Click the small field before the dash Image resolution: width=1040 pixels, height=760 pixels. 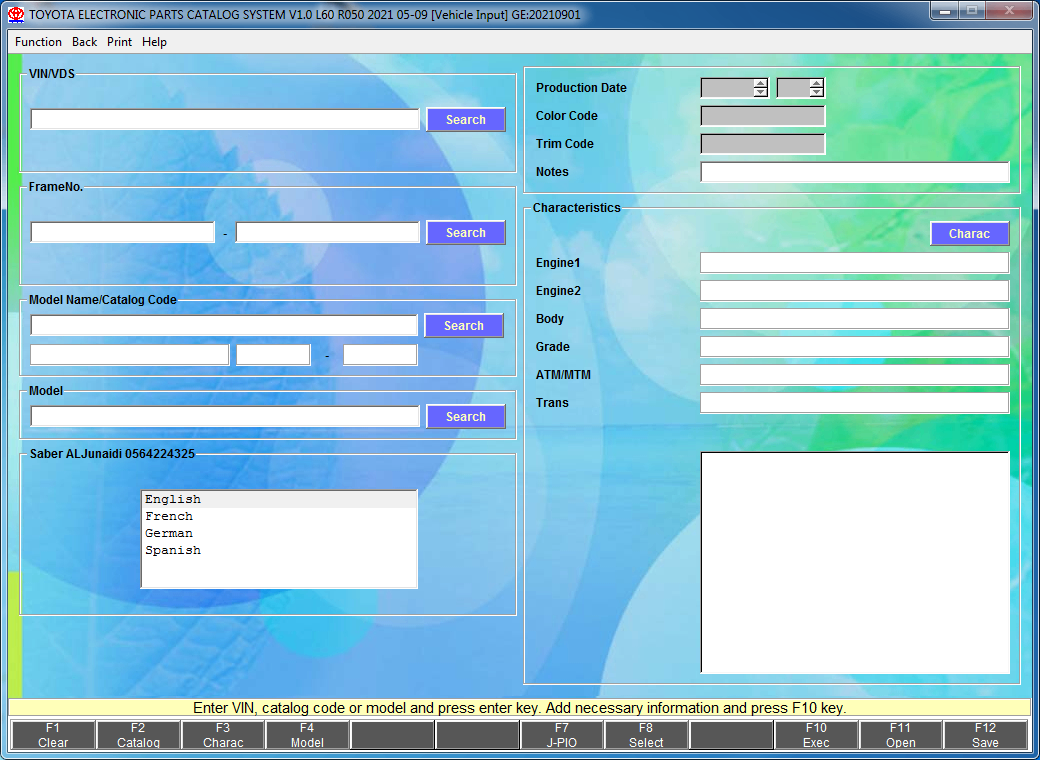tap(273, 355)
